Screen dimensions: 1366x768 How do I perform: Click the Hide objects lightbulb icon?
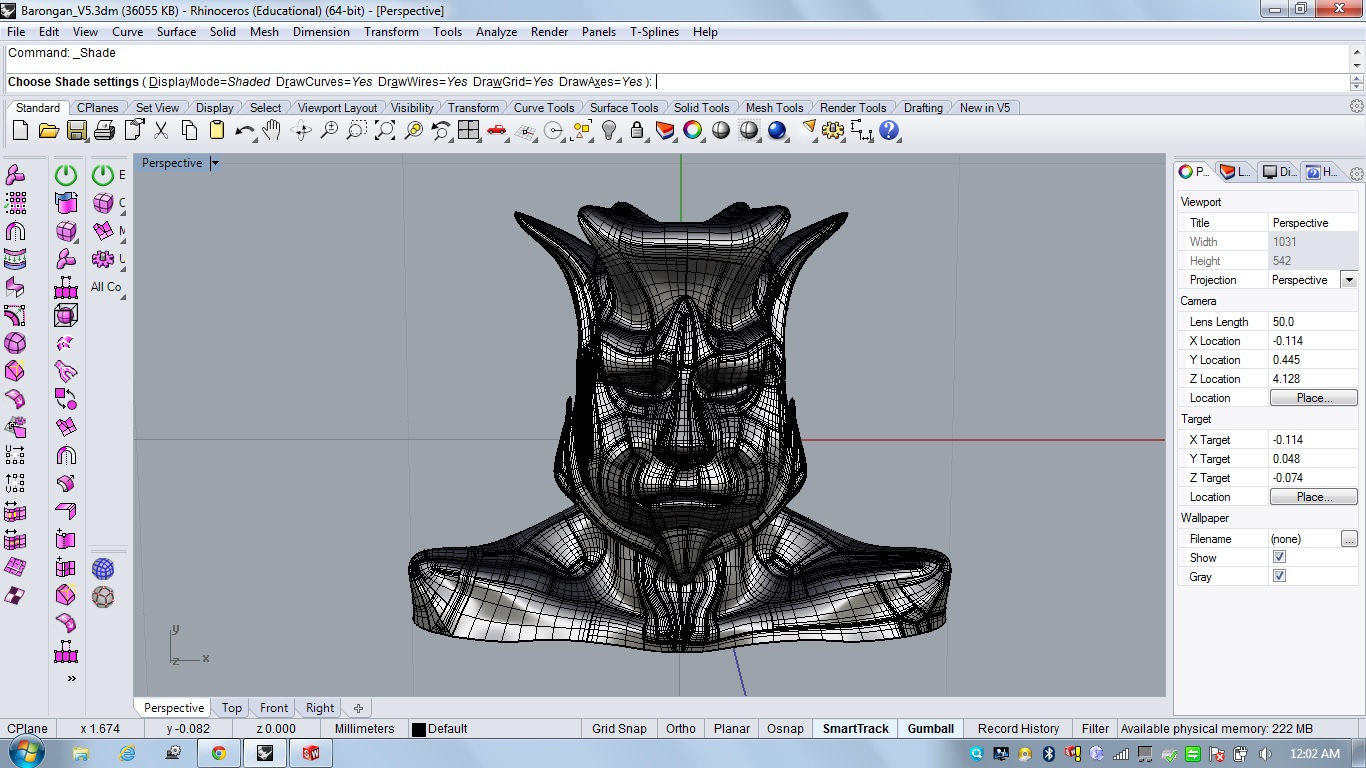[x=609, y=131]
